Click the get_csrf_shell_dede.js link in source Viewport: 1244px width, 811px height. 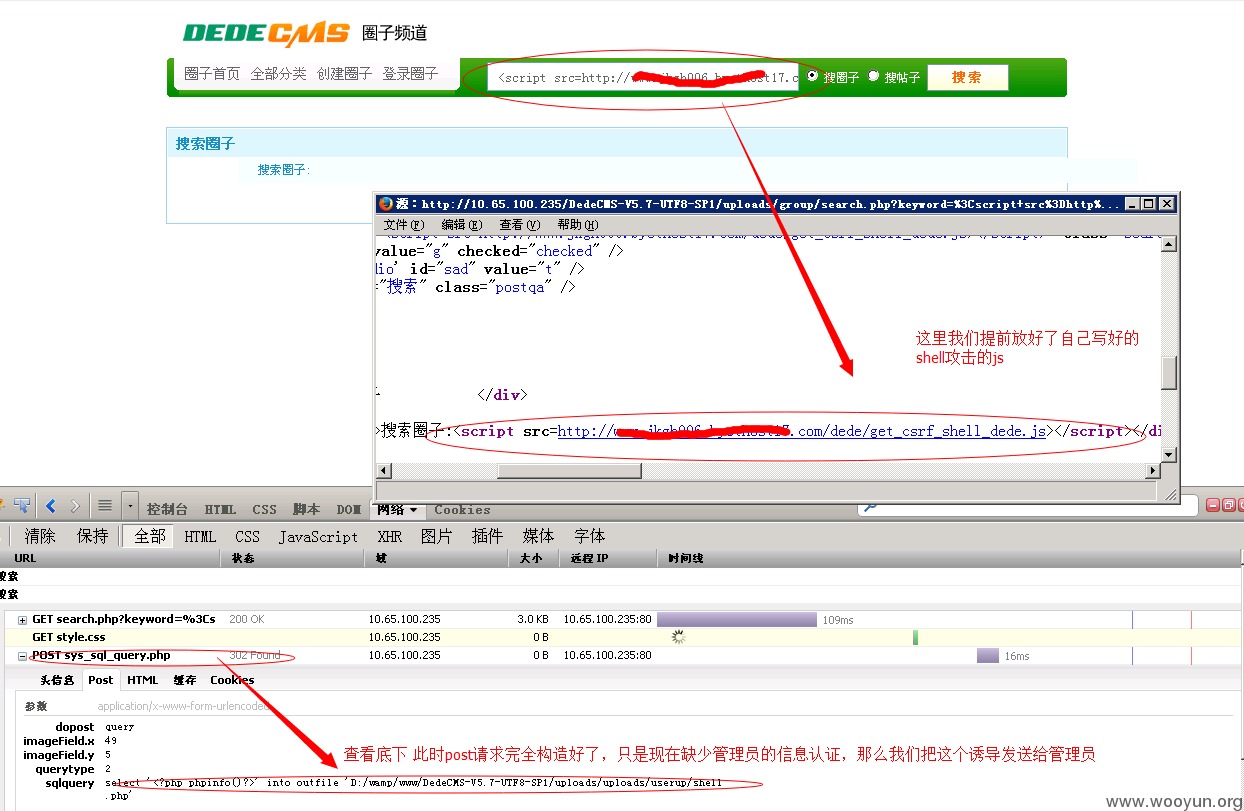pos(802,431)
